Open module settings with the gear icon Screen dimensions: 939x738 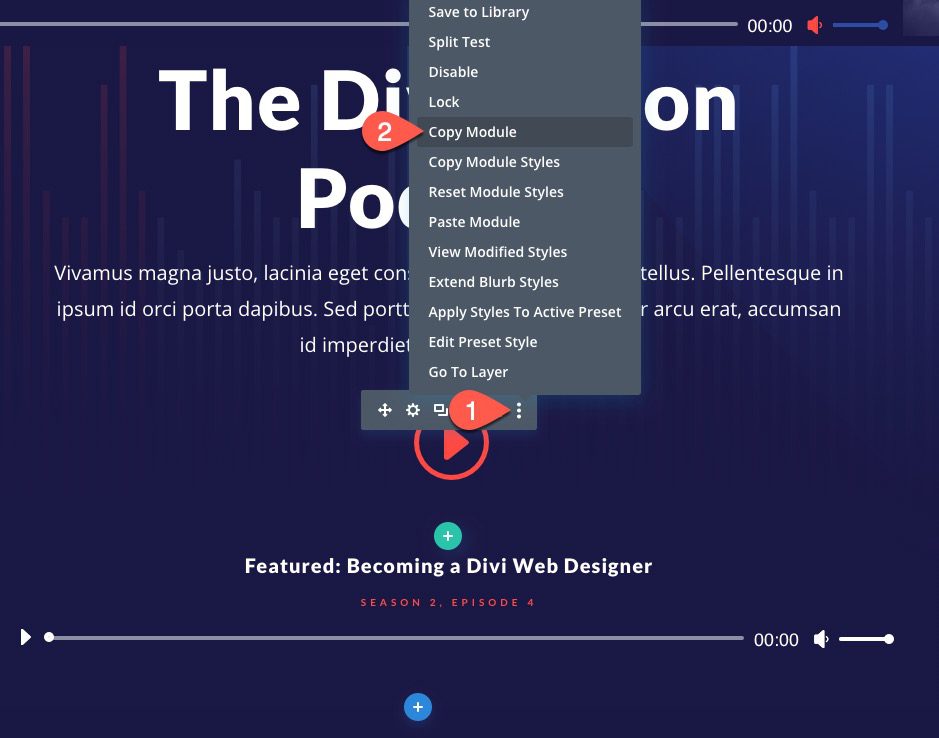click(412, 410)
